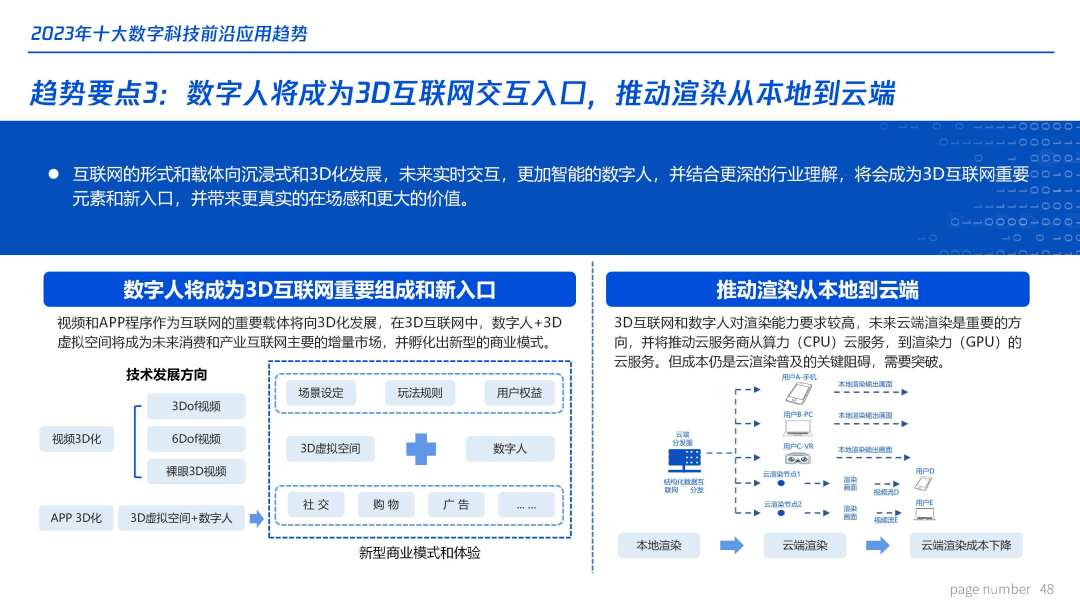Select the 推动渲染从本地到云端 header
Viewport: 1080px width, 608px height.
tap(817, 290)
